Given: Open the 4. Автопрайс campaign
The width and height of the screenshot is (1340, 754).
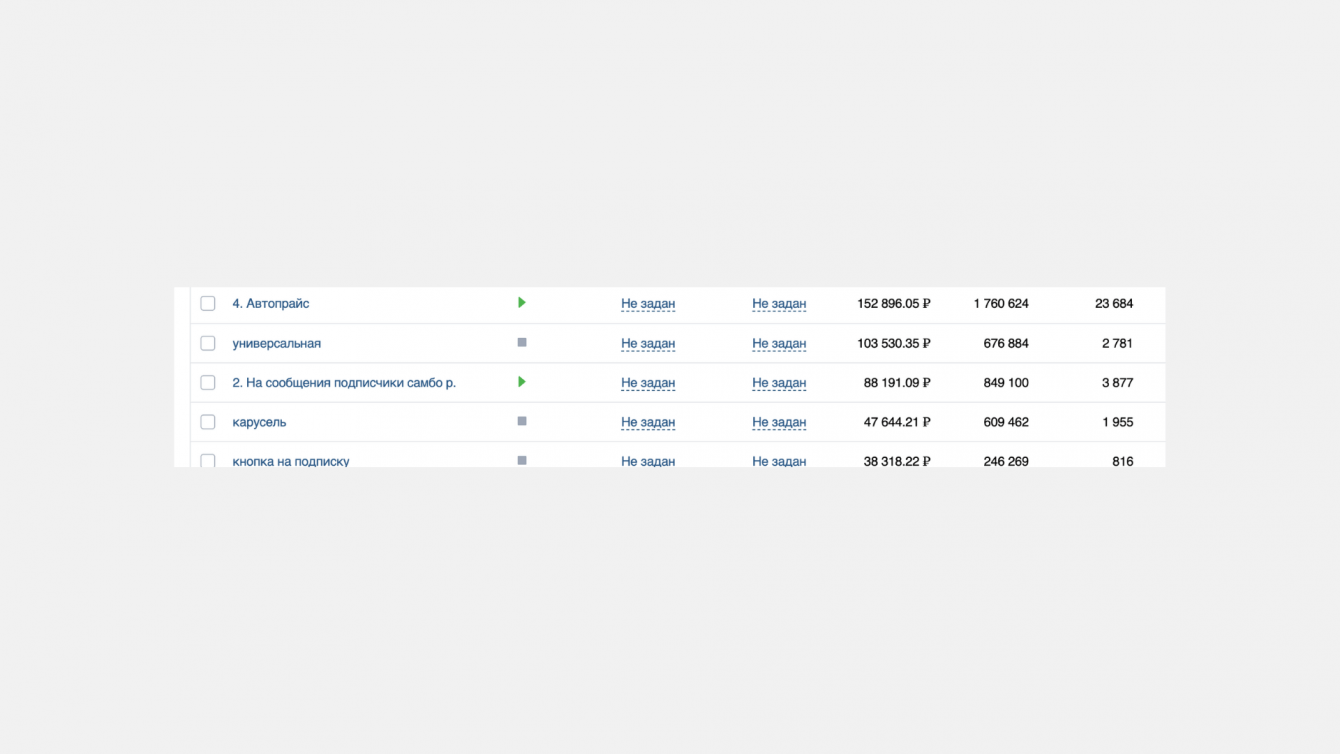Looking at the screenshot, I should 271,304.
